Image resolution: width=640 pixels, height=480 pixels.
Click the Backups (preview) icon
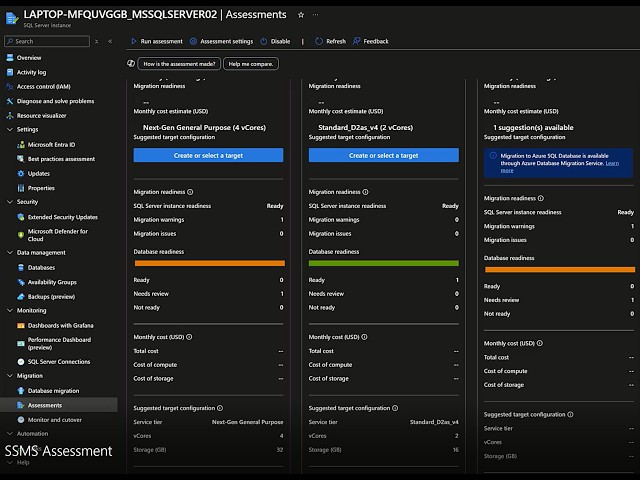tap(21, 297)
